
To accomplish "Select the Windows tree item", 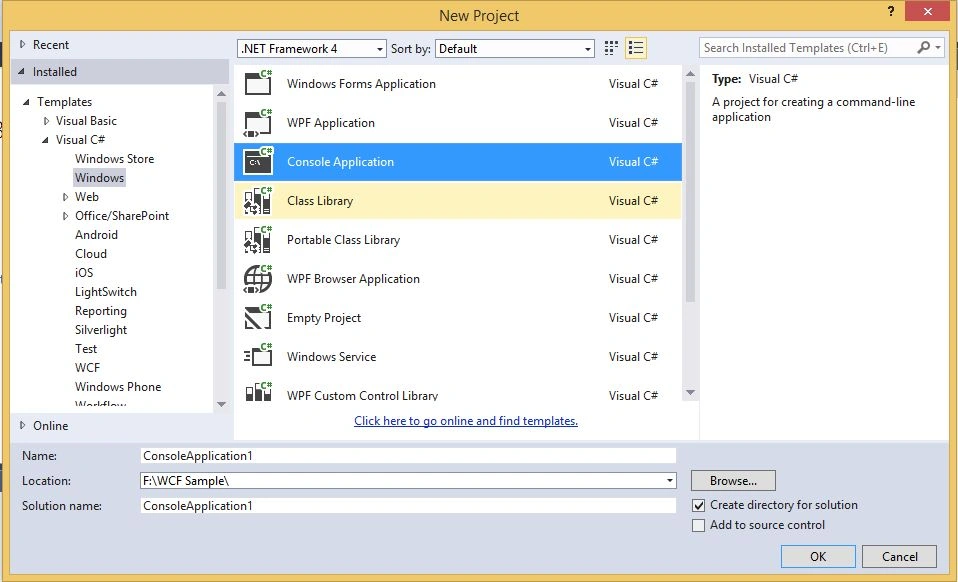I will coord(100,178).
